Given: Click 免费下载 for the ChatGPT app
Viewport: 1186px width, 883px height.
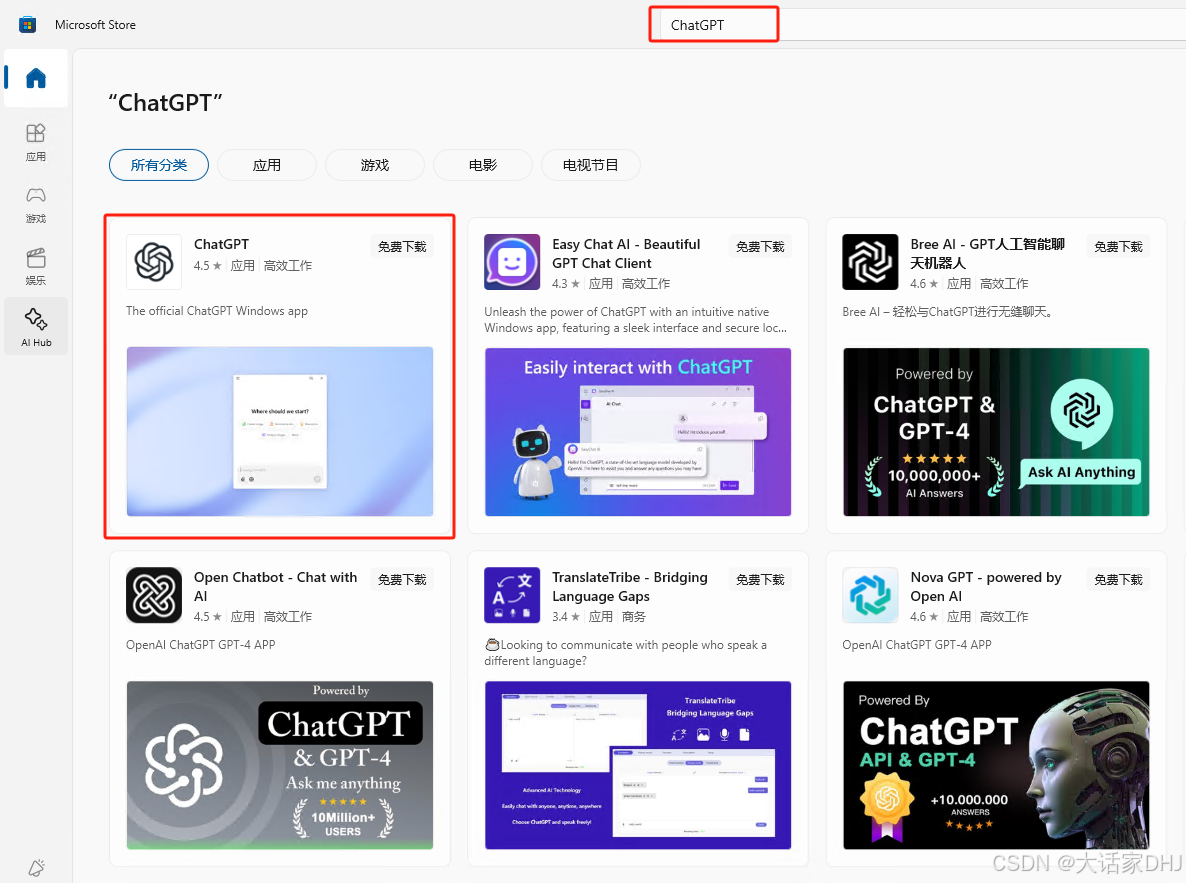Looking at the screenshot, I should [402, 247].
